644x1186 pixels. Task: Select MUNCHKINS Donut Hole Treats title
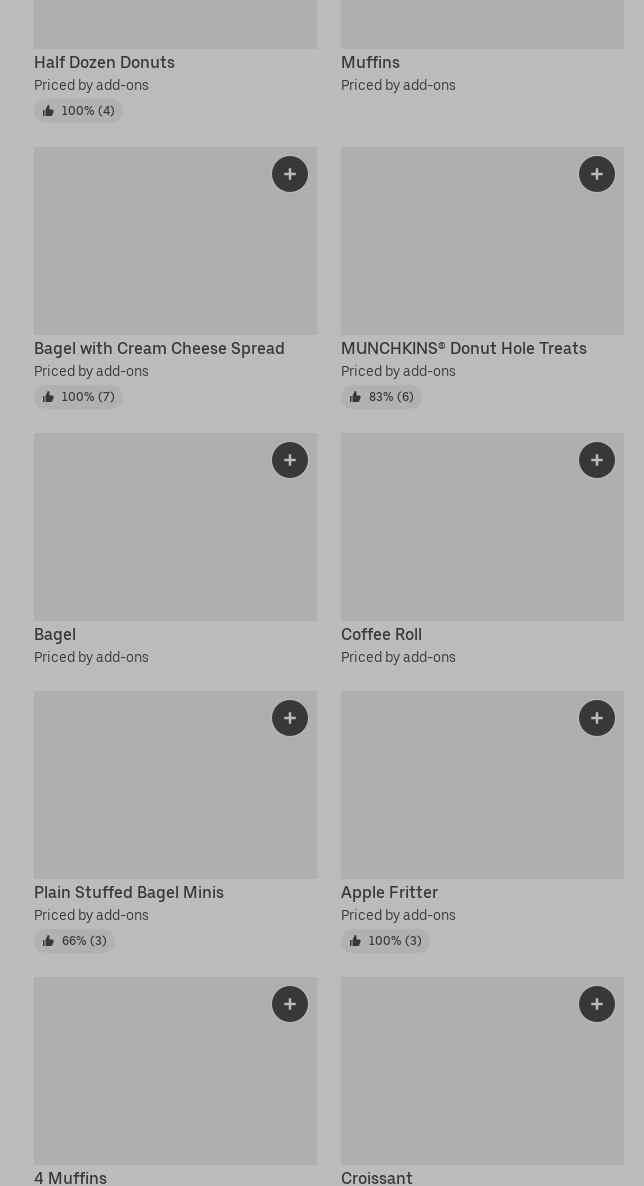463,348
